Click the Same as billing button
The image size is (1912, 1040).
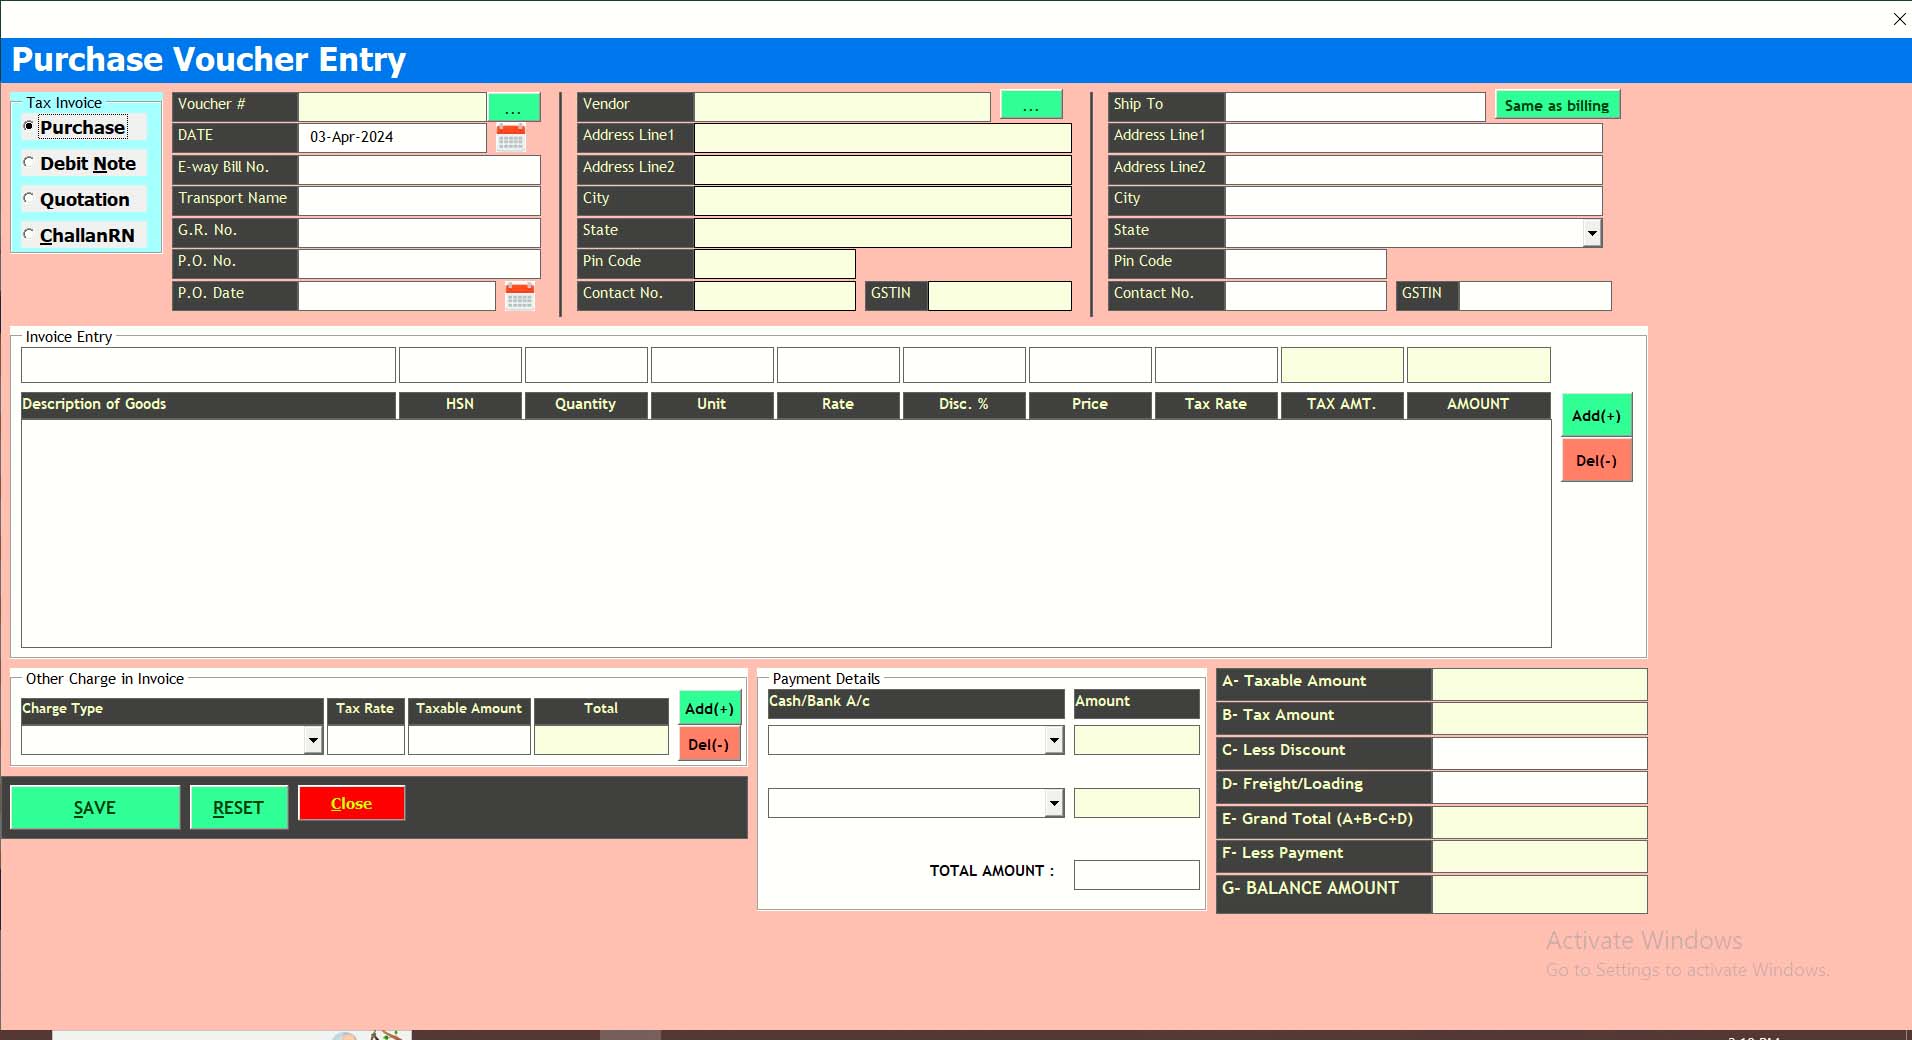coord(1556,105)
